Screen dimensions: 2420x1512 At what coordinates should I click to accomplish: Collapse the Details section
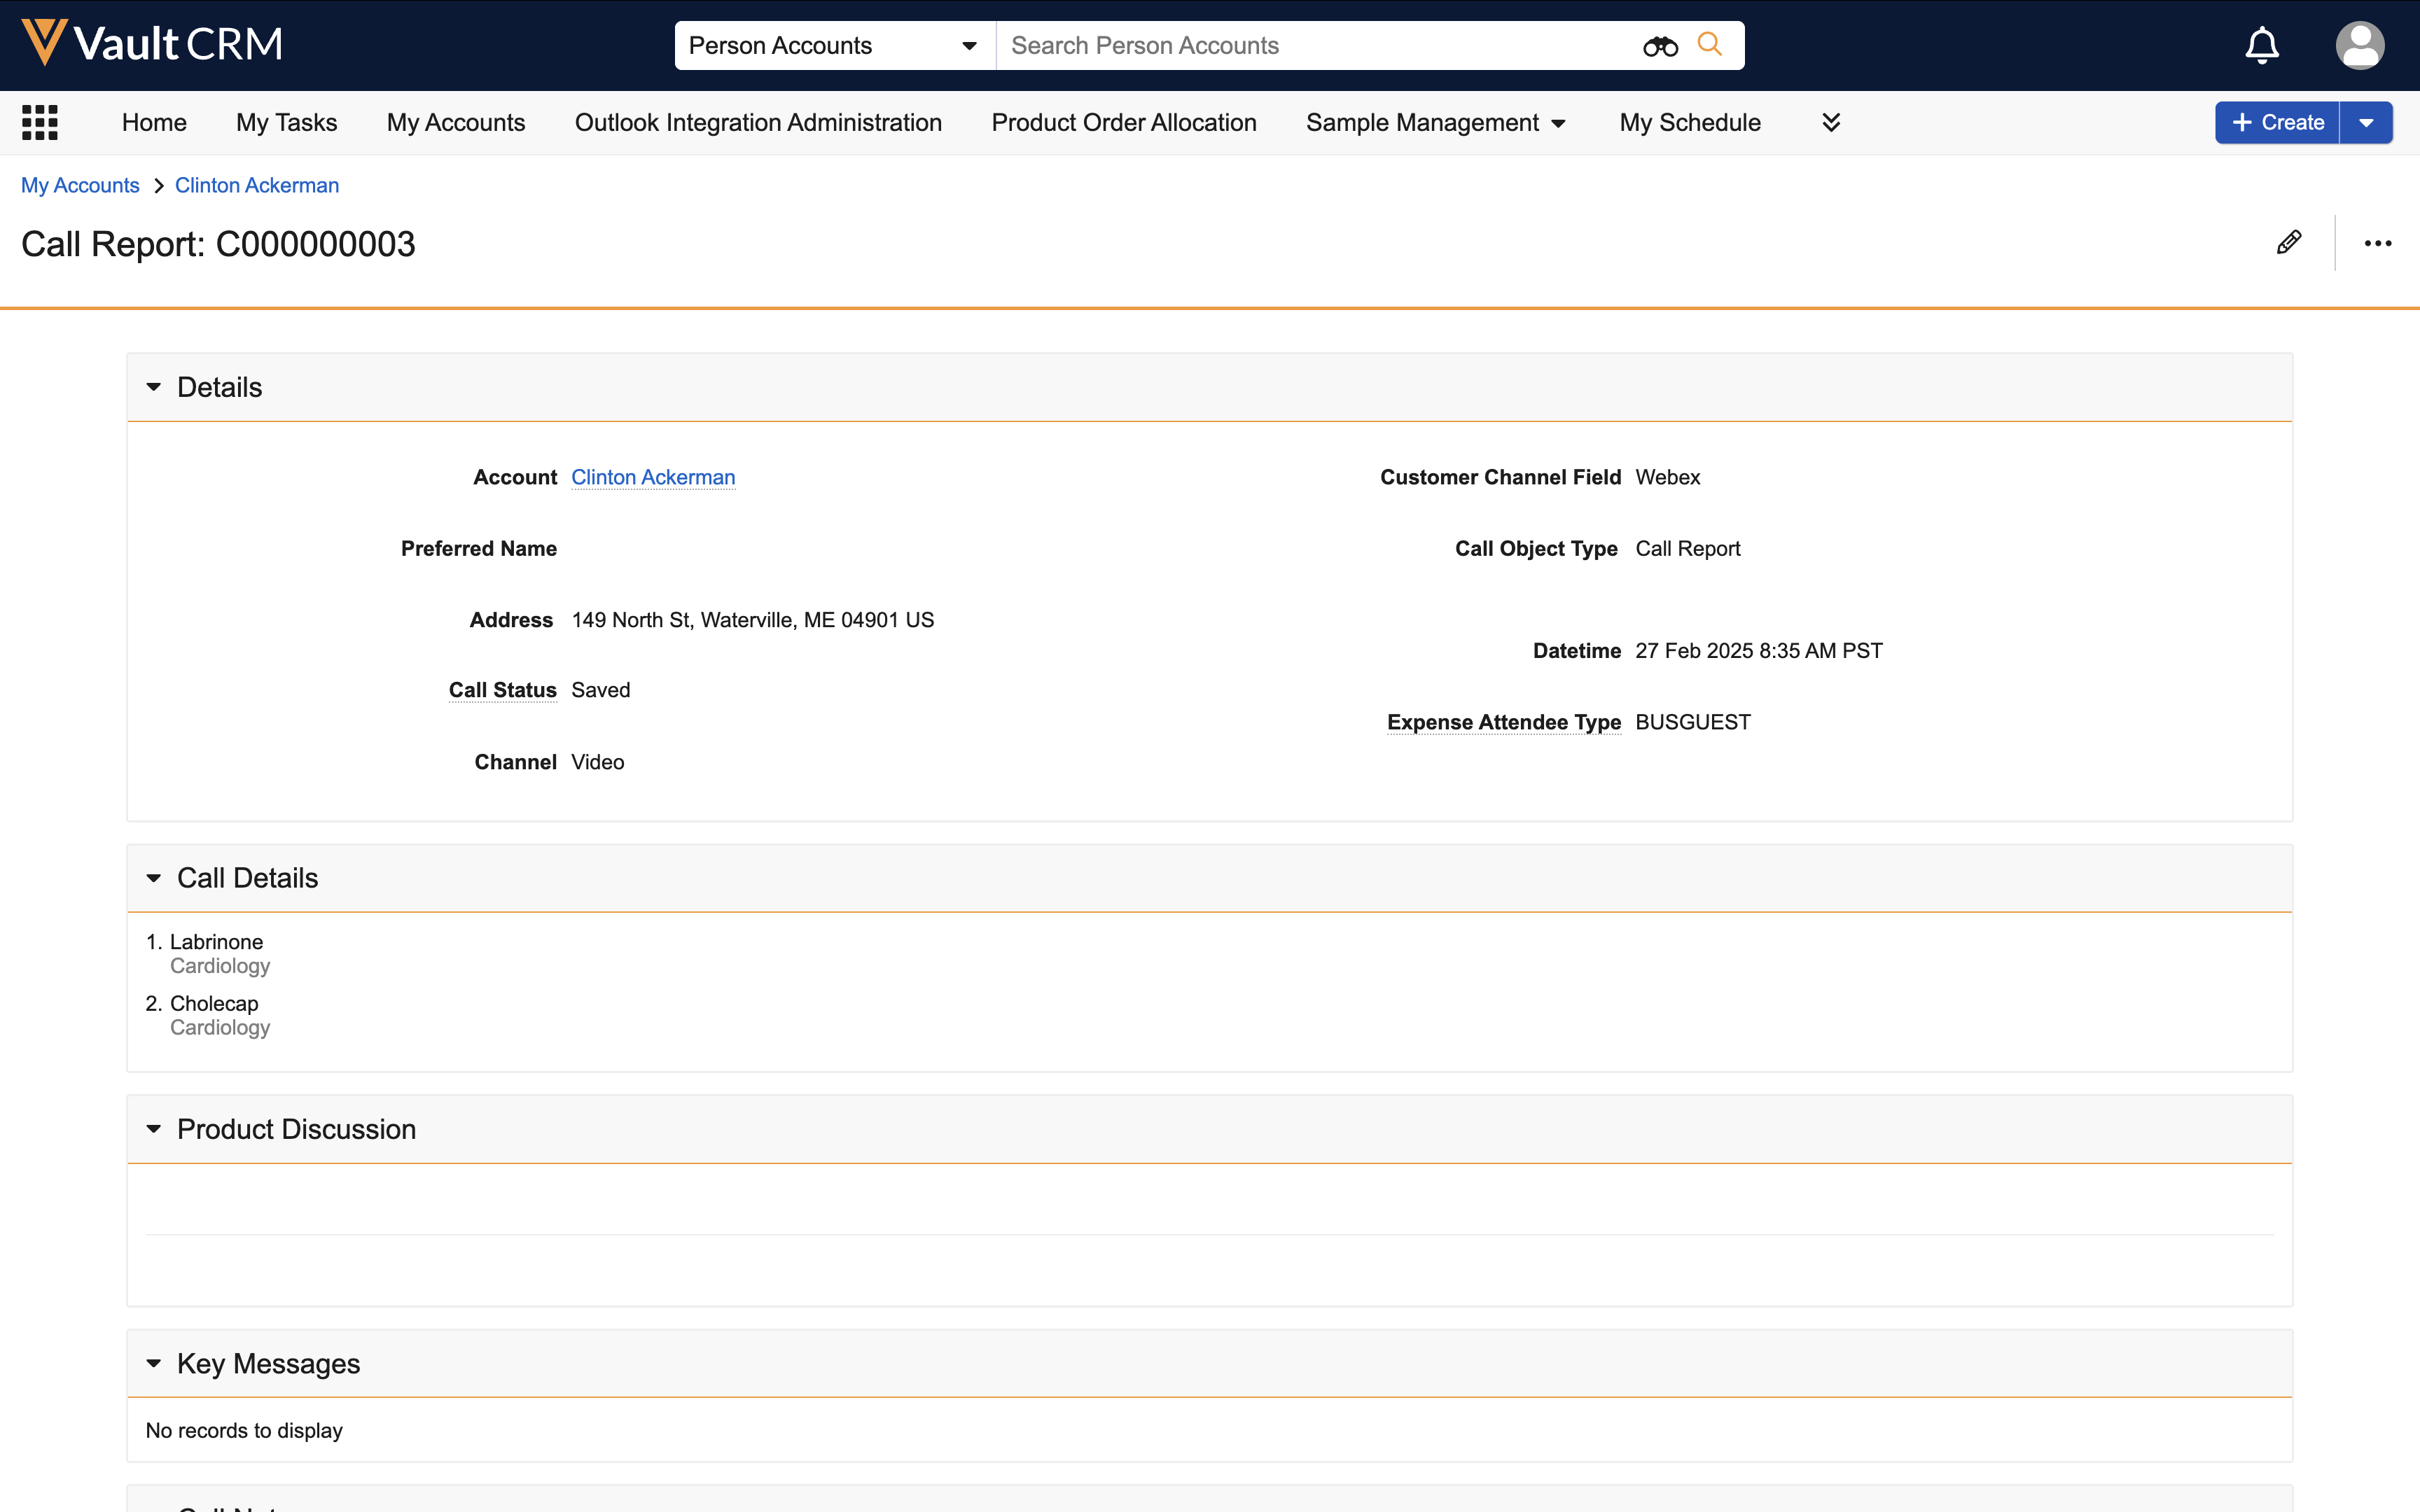click(154, 387)
